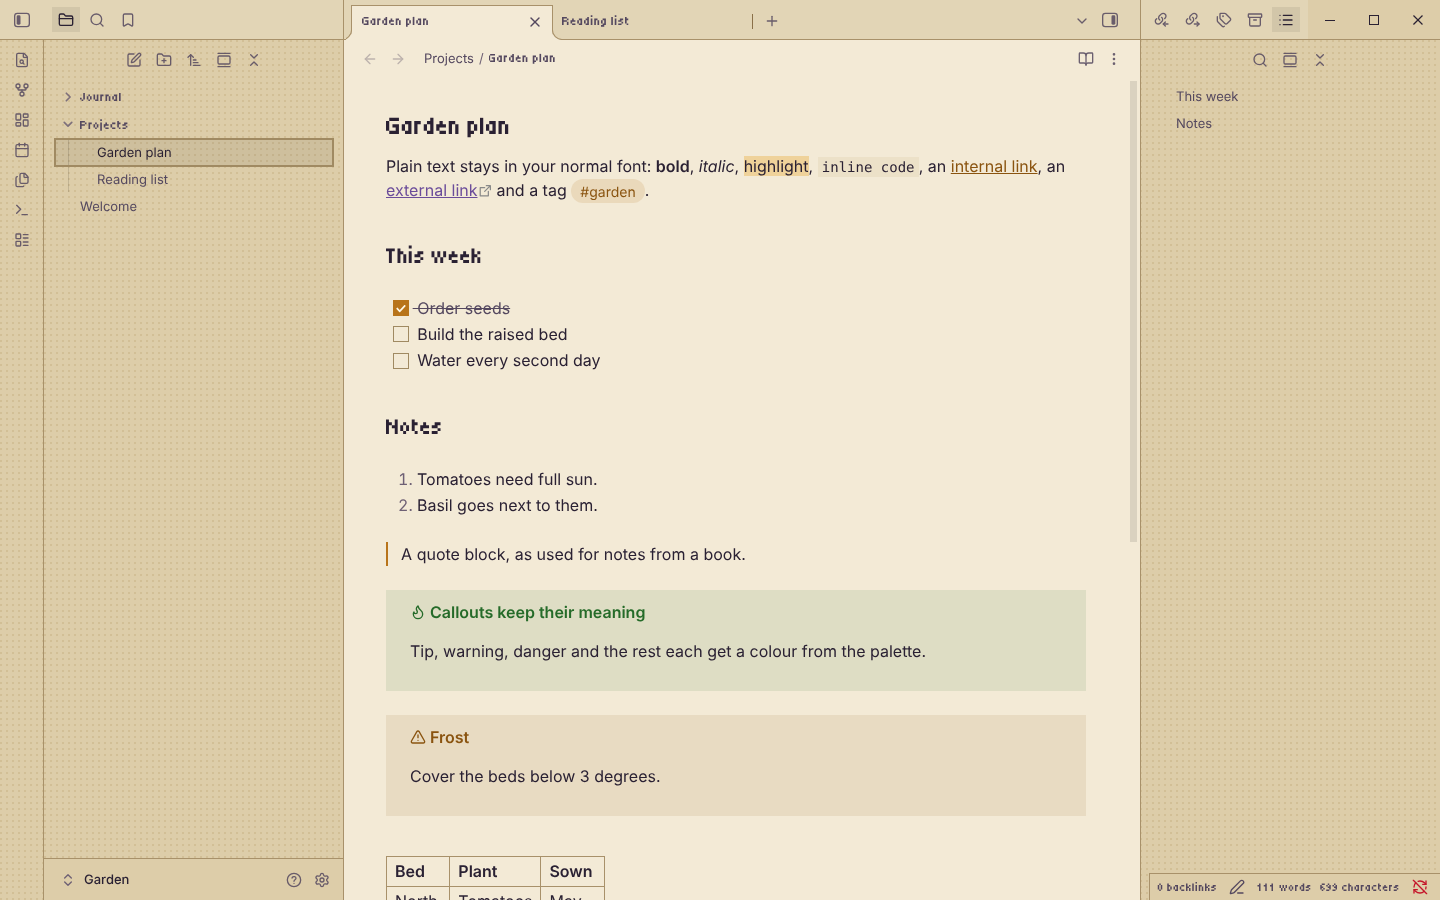Collapse all folders in file explorer
Image resolution: width=1440 pixels, height=900 pixels.
tap(254, 60)
